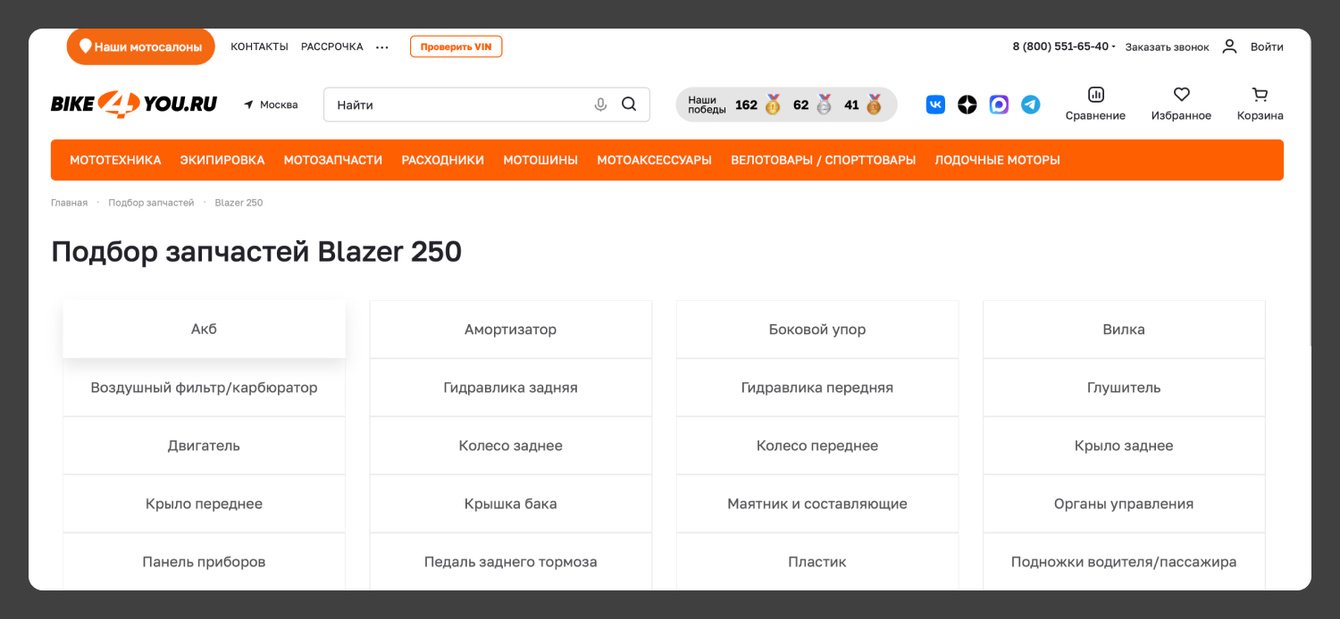Click the magnifying glass search icon
The width and height of the screenshot is (1340, 619).
pos(629,104)
